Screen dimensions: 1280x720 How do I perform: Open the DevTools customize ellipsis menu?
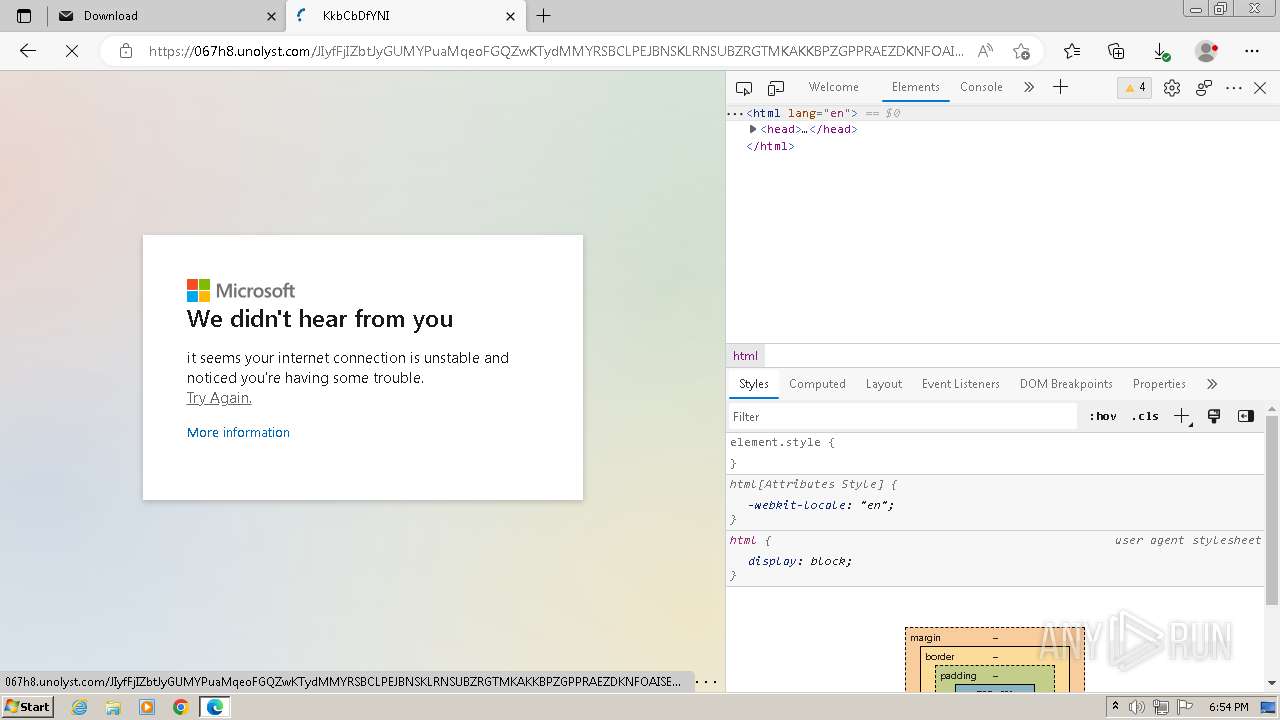point(1234,88)
